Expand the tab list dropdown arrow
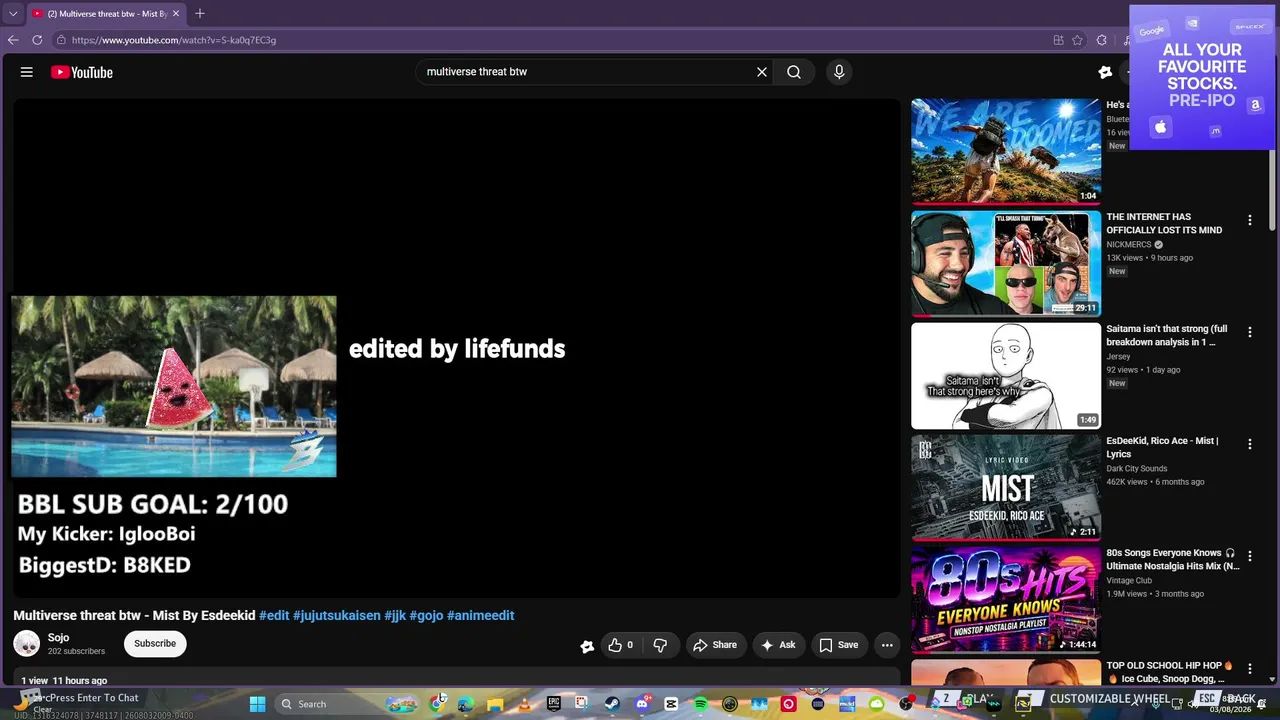Screen dimensions: 1280x720 pyautogui.click(x=13, y=14)
